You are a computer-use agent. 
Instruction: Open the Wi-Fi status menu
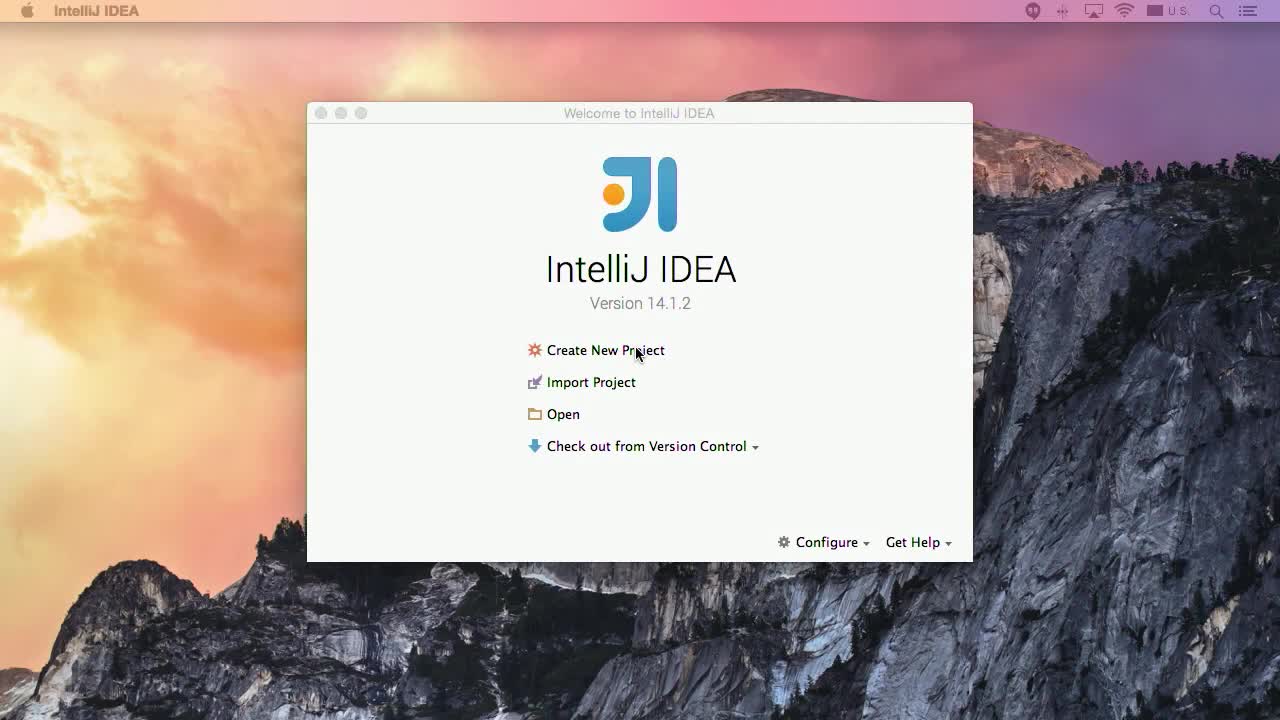pos(1124,11)
